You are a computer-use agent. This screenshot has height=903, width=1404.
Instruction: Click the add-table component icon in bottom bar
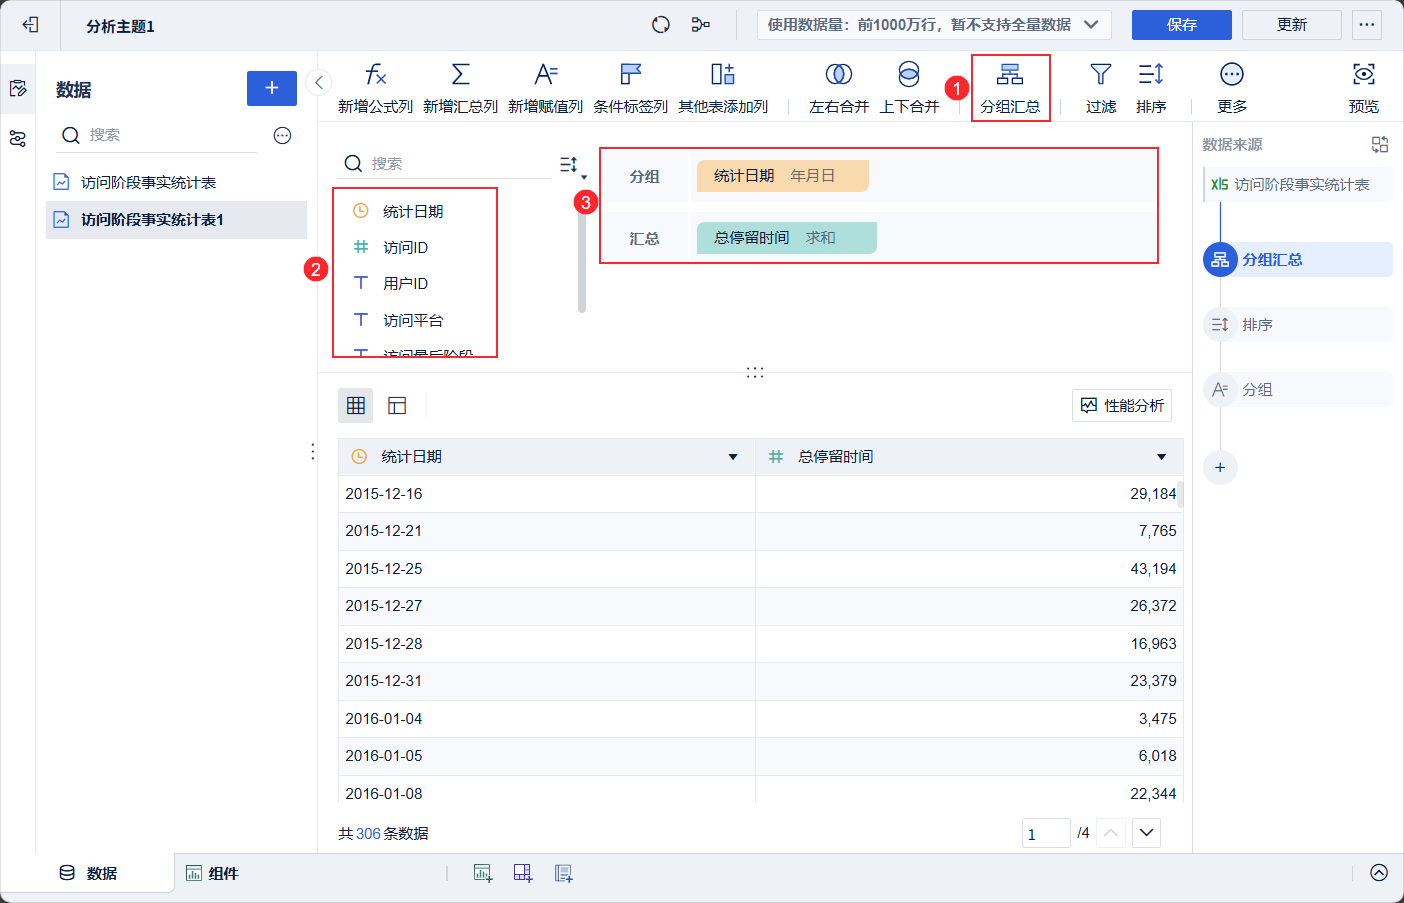523,873
